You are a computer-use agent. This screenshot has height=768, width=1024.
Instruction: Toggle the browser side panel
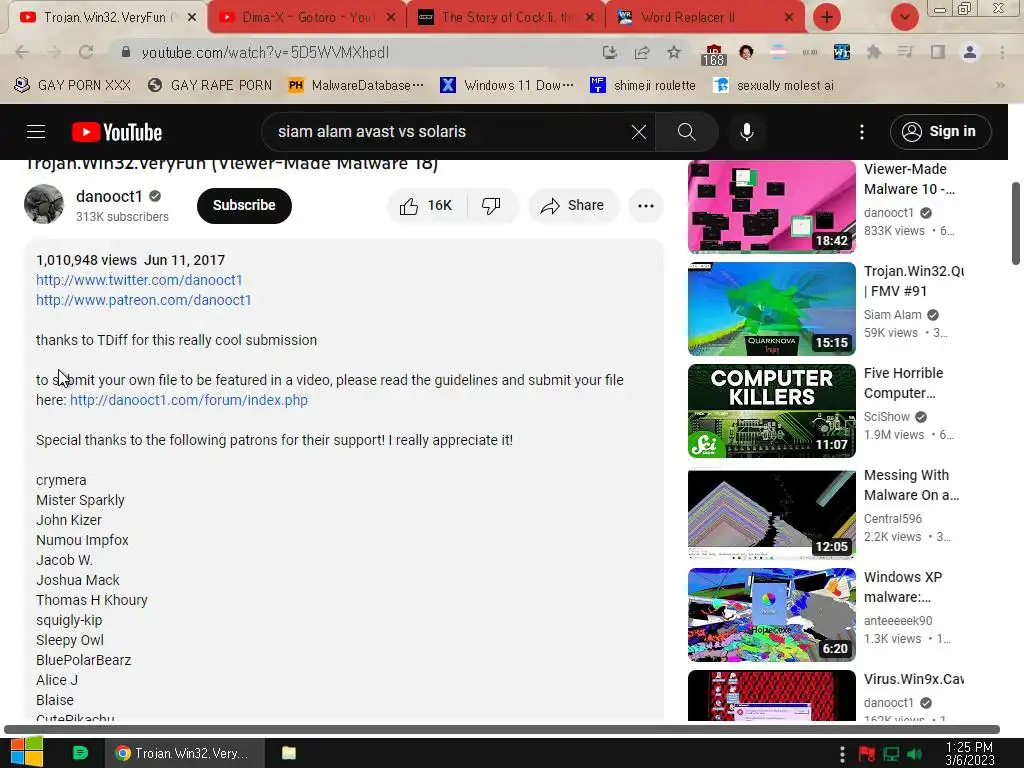(x=938, y=52)
